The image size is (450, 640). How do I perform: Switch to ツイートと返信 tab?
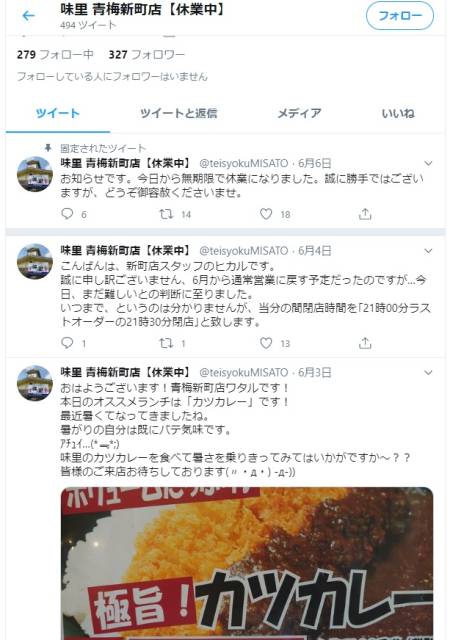point(178,113)
